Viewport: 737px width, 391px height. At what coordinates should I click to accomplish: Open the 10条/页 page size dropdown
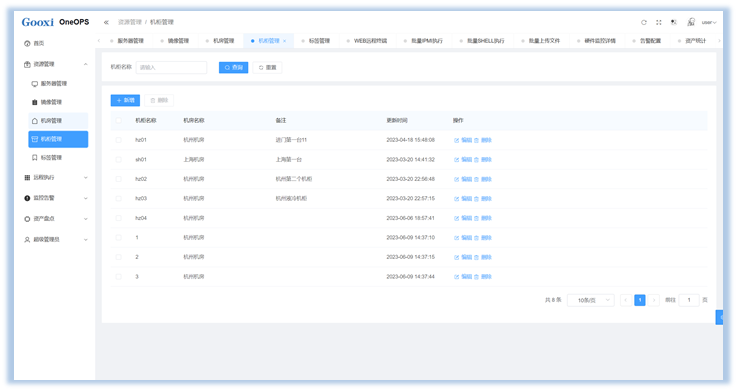(x=590, y=300)
